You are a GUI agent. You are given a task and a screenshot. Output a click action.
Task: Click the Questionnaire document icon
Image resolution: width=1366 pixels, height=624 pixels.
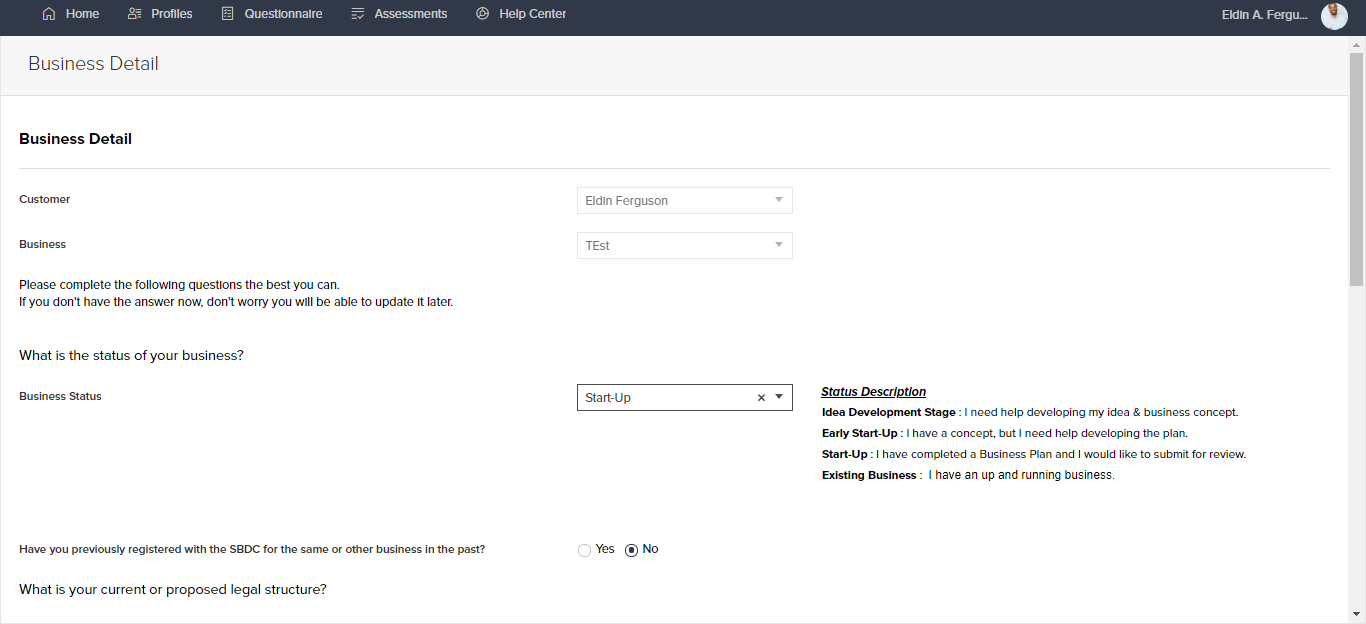(228, 14)
